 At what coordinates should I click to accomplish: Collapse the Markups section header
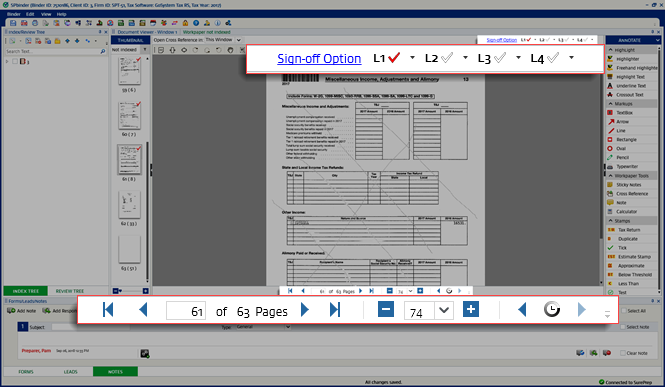point(632,103)
